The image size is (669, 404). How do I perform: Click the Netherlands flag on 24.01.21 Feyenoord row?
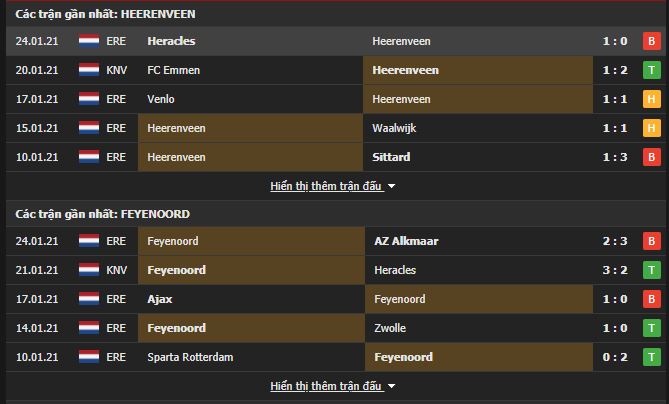point(88,241)
